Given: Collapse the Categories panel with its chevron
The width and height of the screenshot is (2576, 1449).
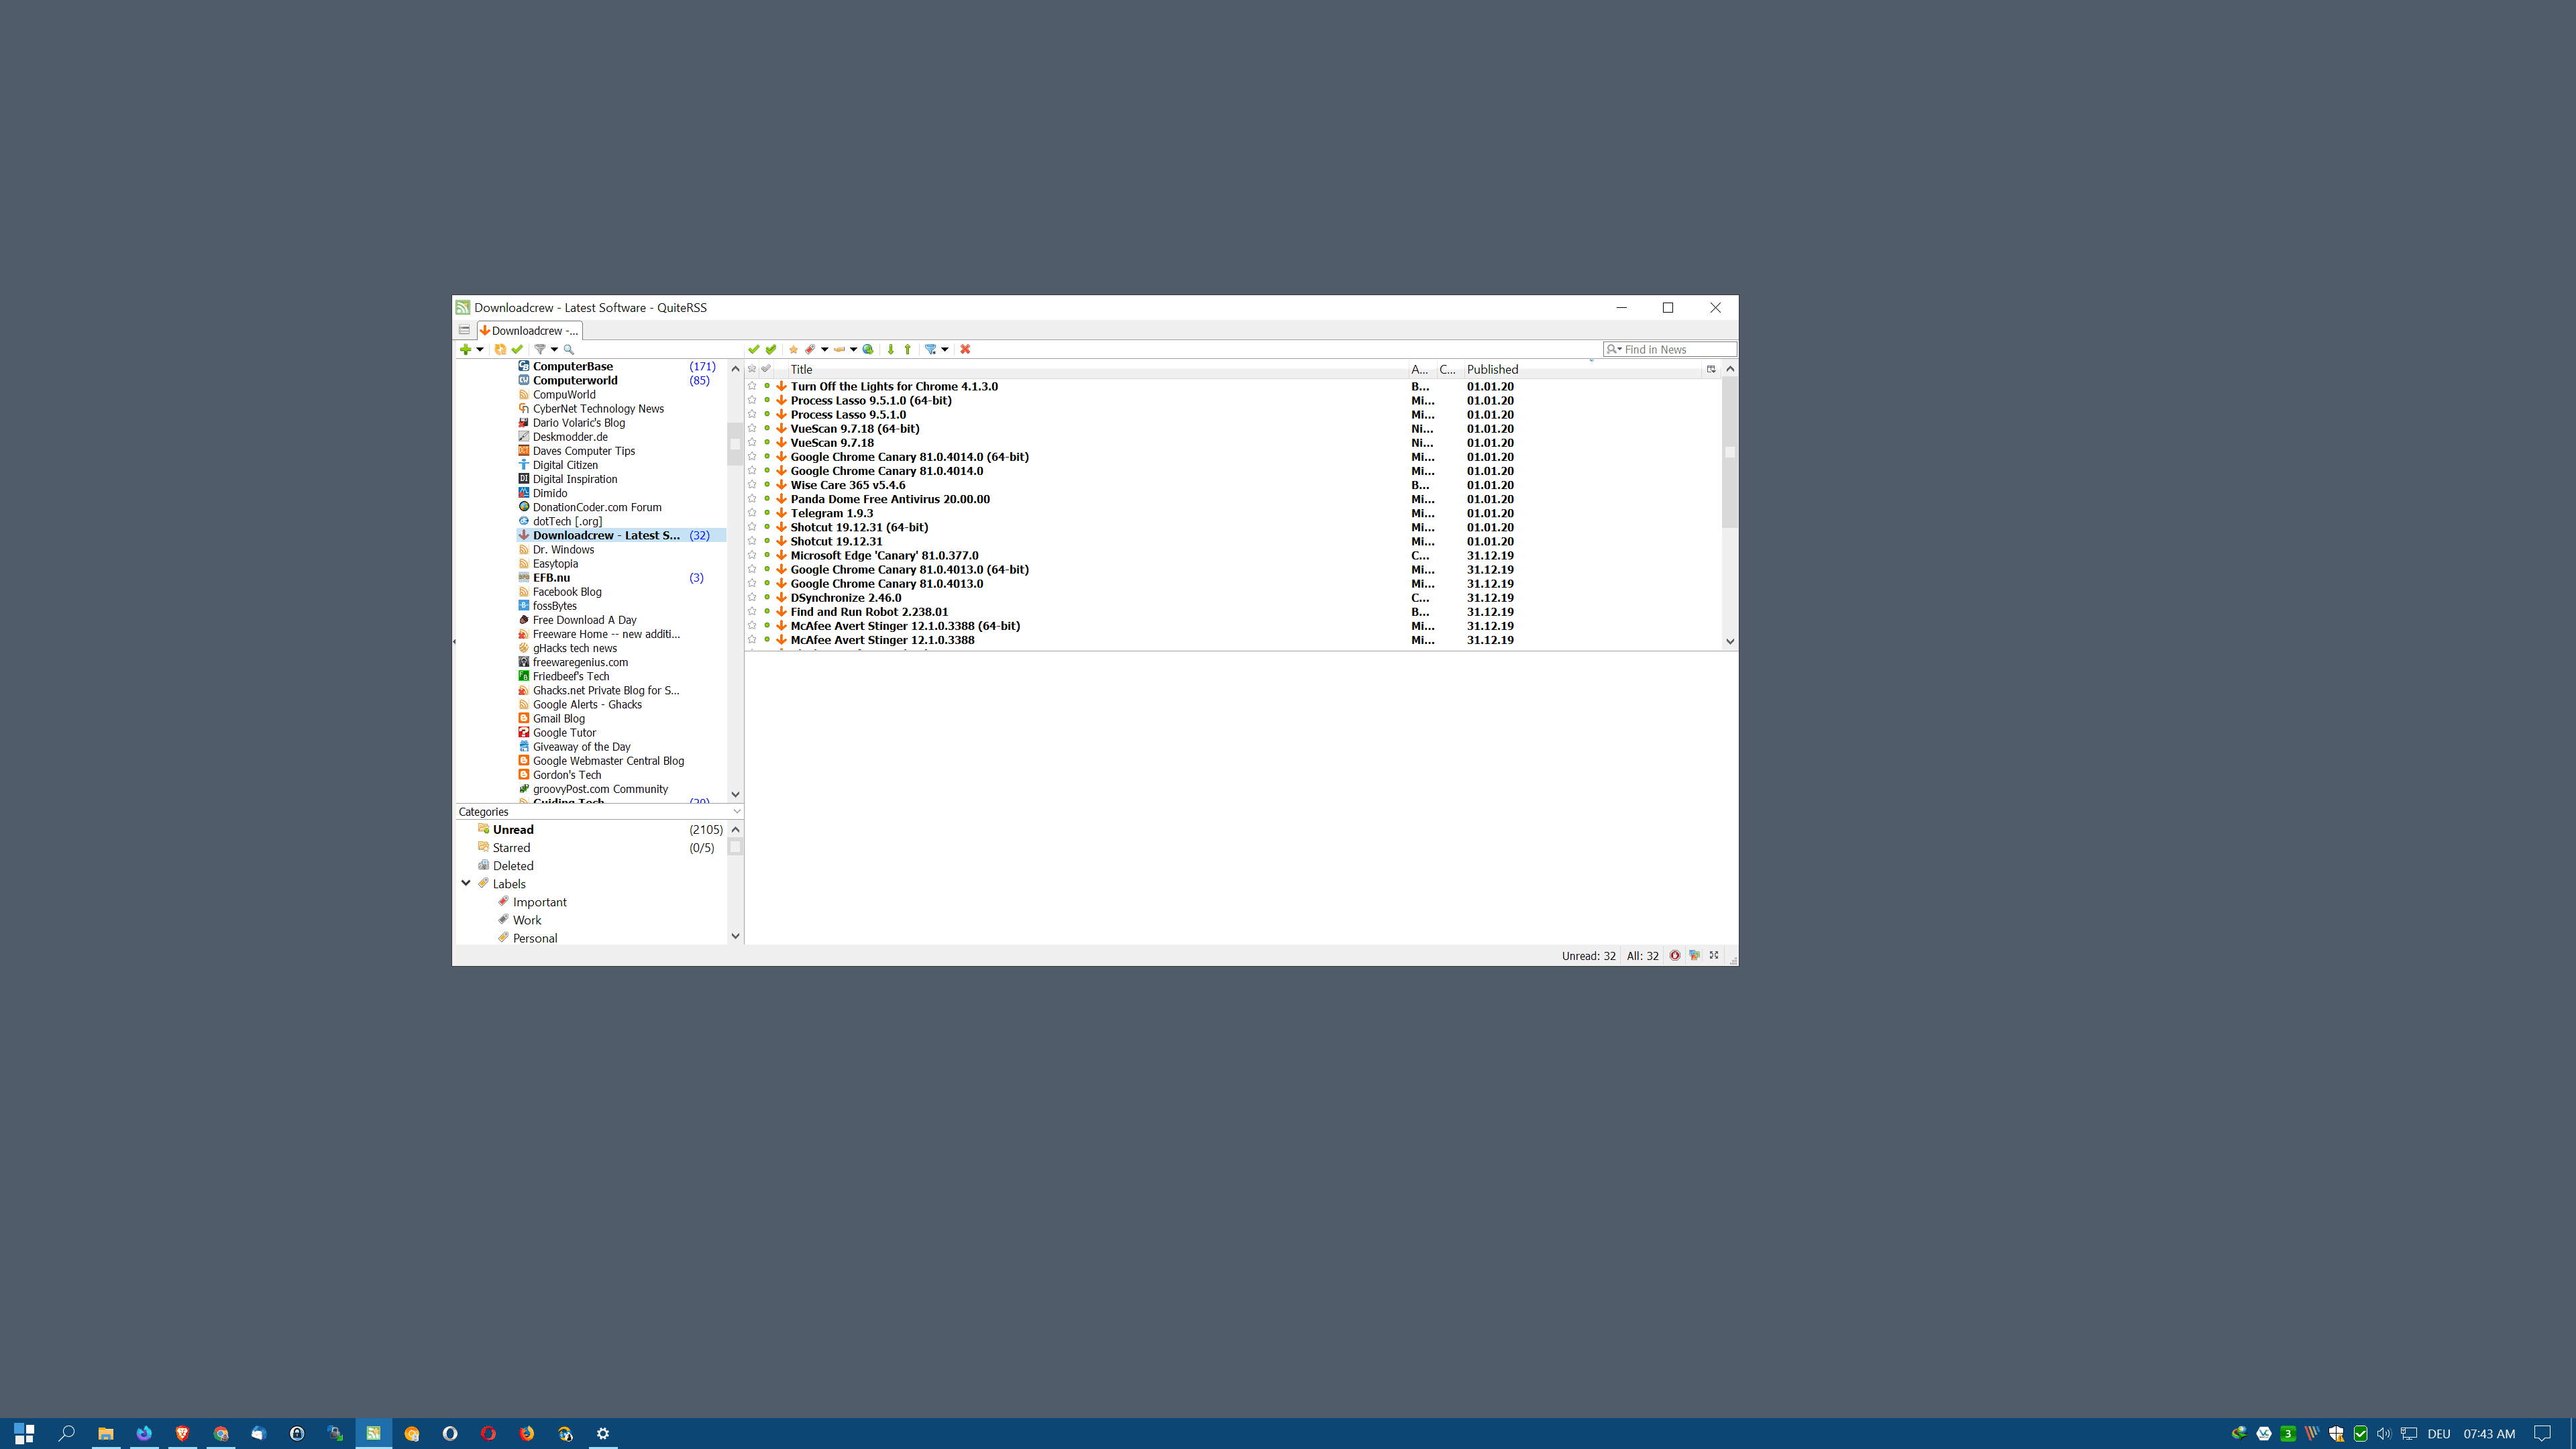Looking at the screenshot, I should point(736,811).
